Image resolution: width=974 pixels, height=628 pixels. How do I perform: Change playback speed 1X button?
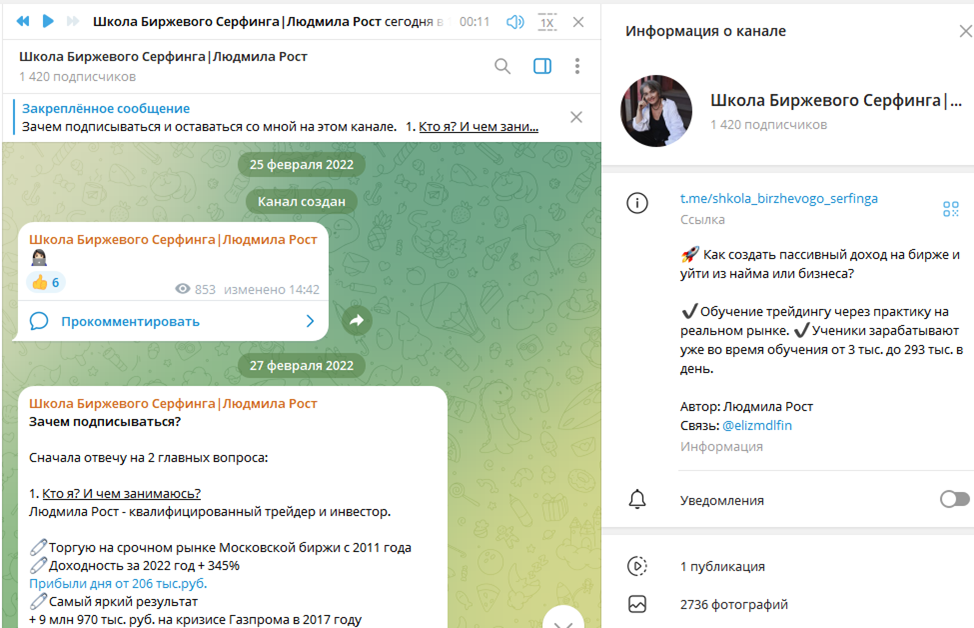547,23
